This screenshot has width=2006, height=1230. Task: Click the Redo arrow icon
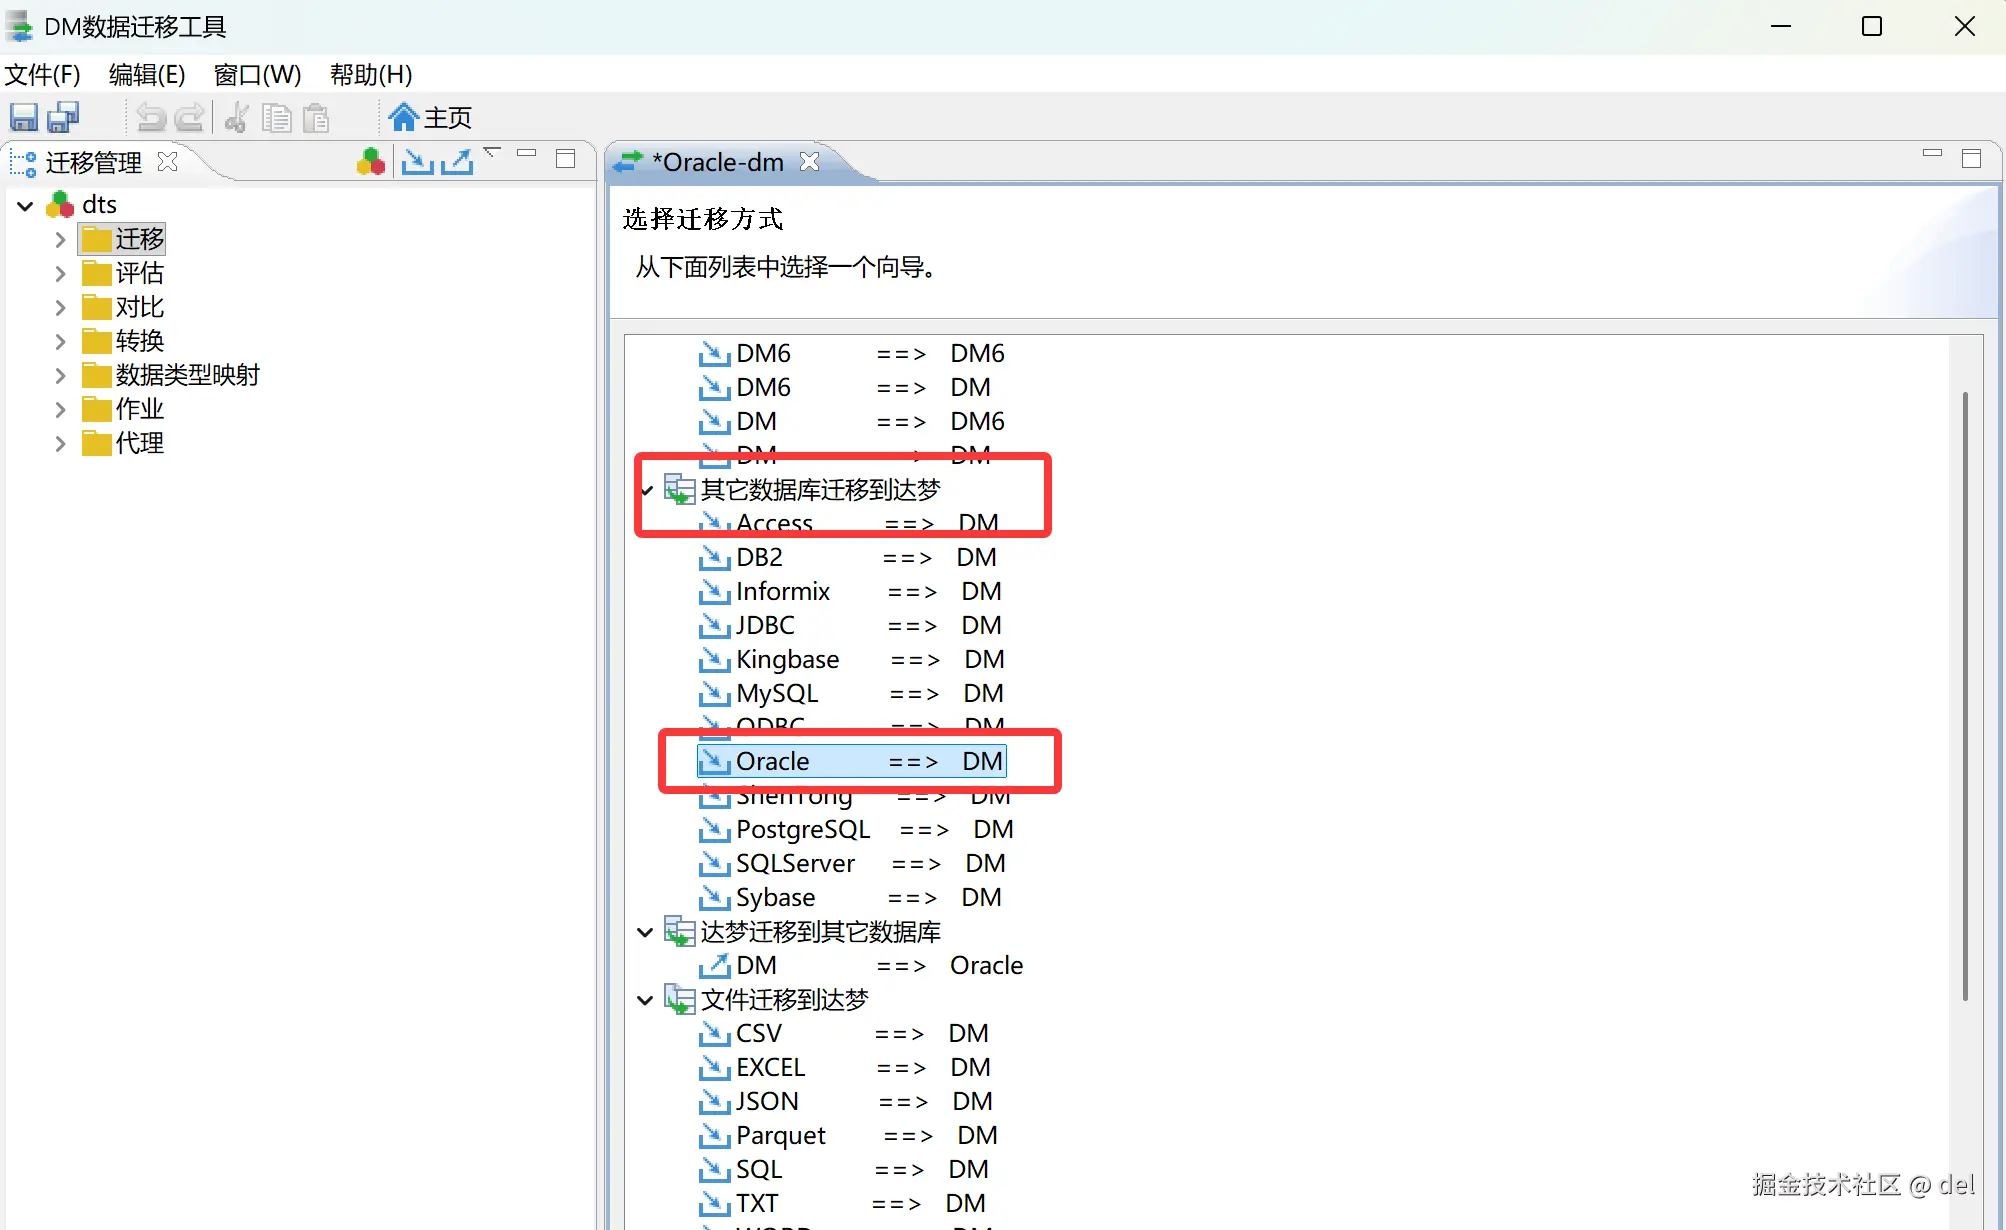[190, 118]
